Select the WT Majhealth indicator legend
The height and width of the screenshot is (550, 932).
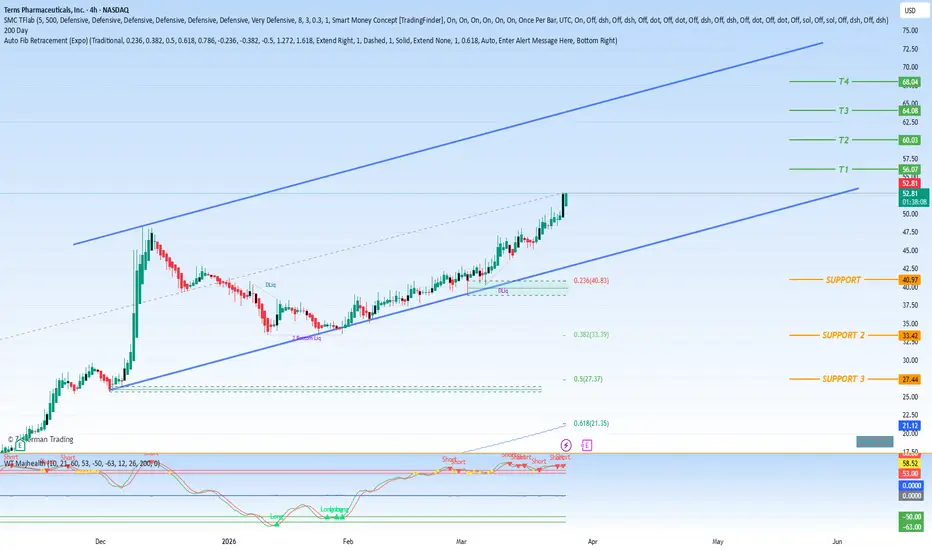81,463
